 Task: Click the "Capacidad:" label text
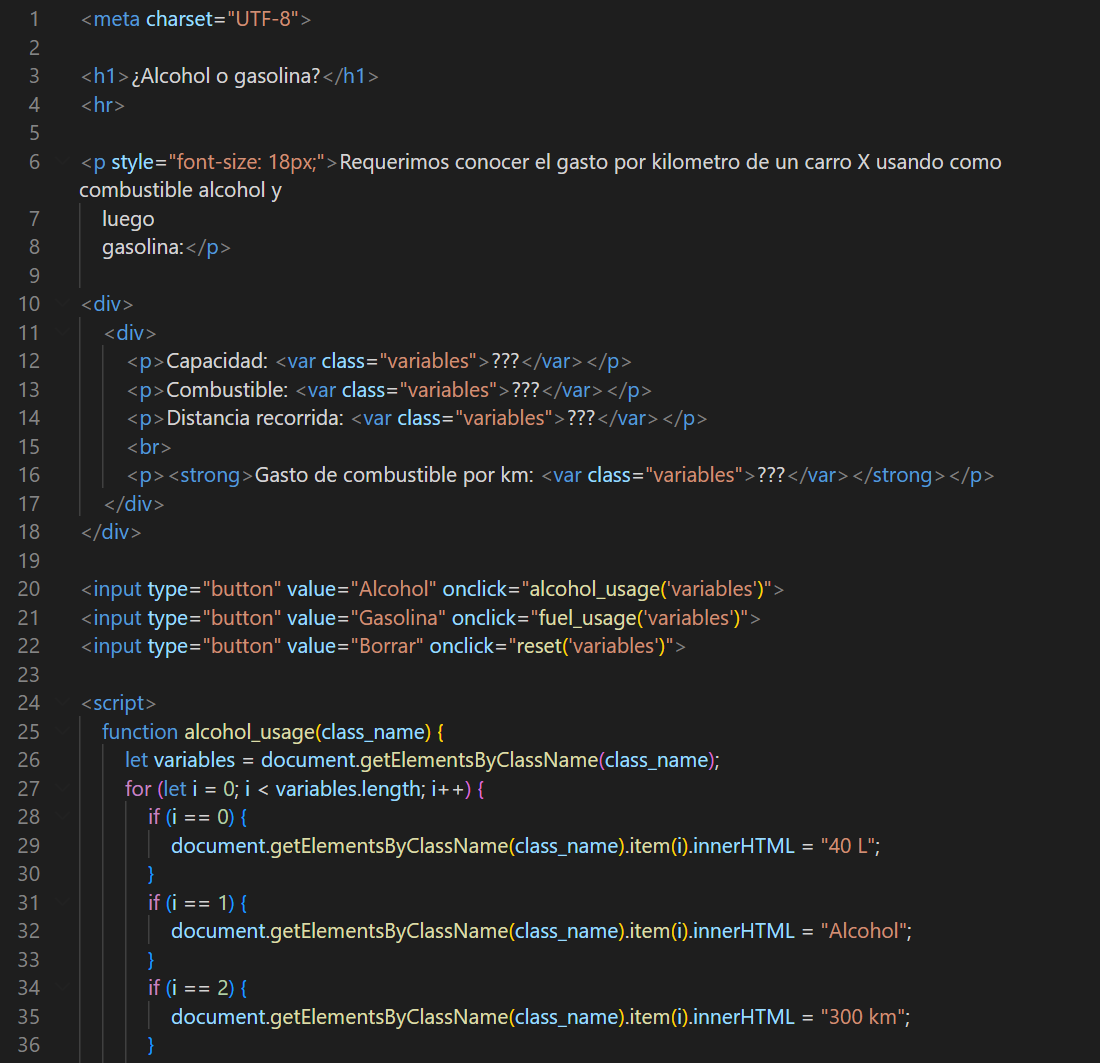(217, 361)
